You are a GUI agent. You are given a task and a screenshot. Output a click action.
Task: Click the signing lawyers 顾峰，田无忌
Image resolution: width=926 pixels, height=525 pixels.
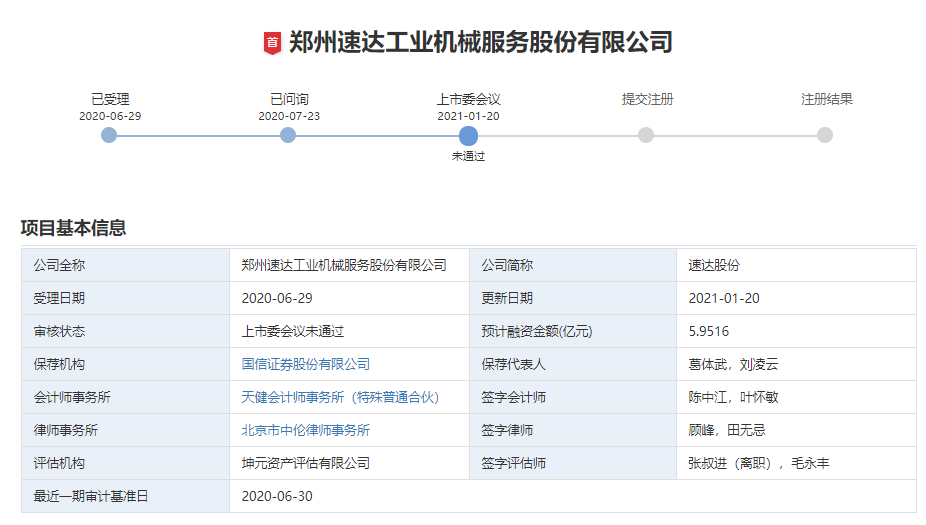[726, 431]
